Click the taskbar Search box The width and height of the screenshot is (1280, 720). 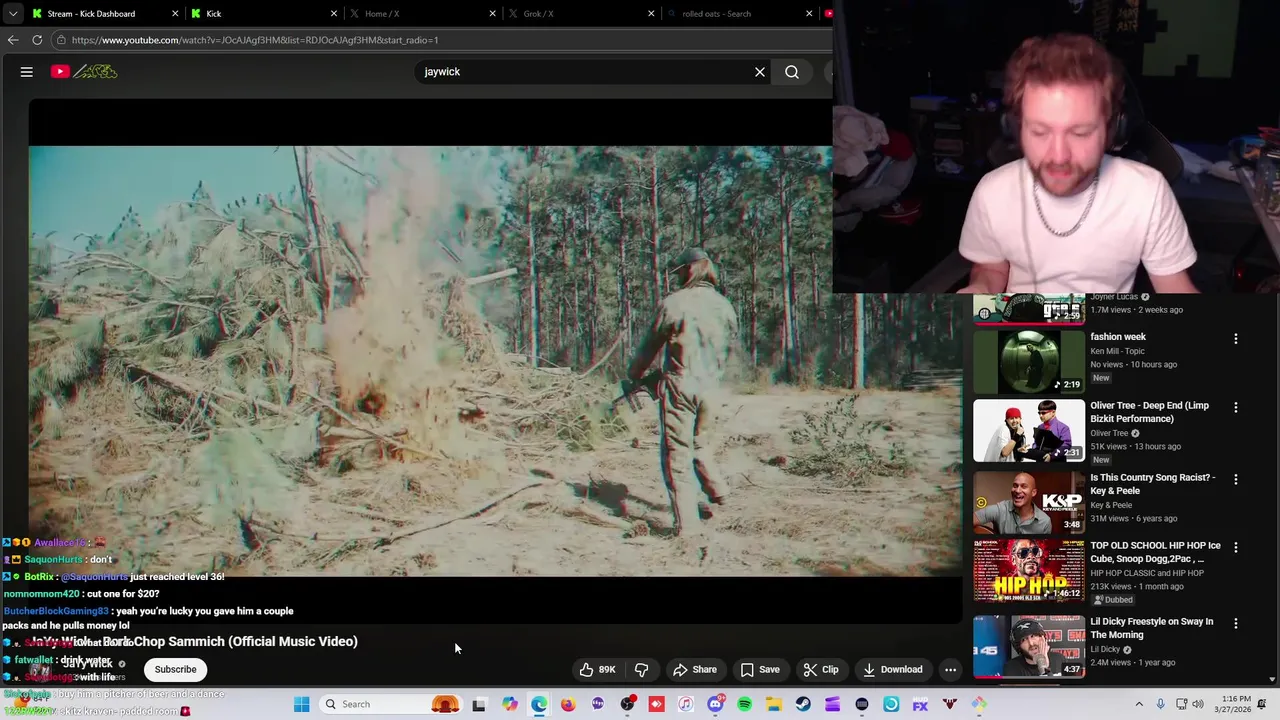[x=391, y=704]
